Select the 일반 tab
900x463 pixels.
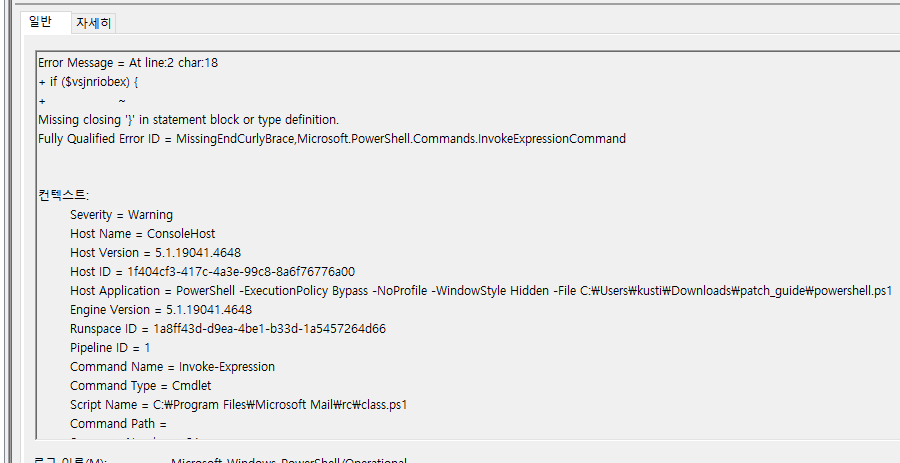(40, 22)
